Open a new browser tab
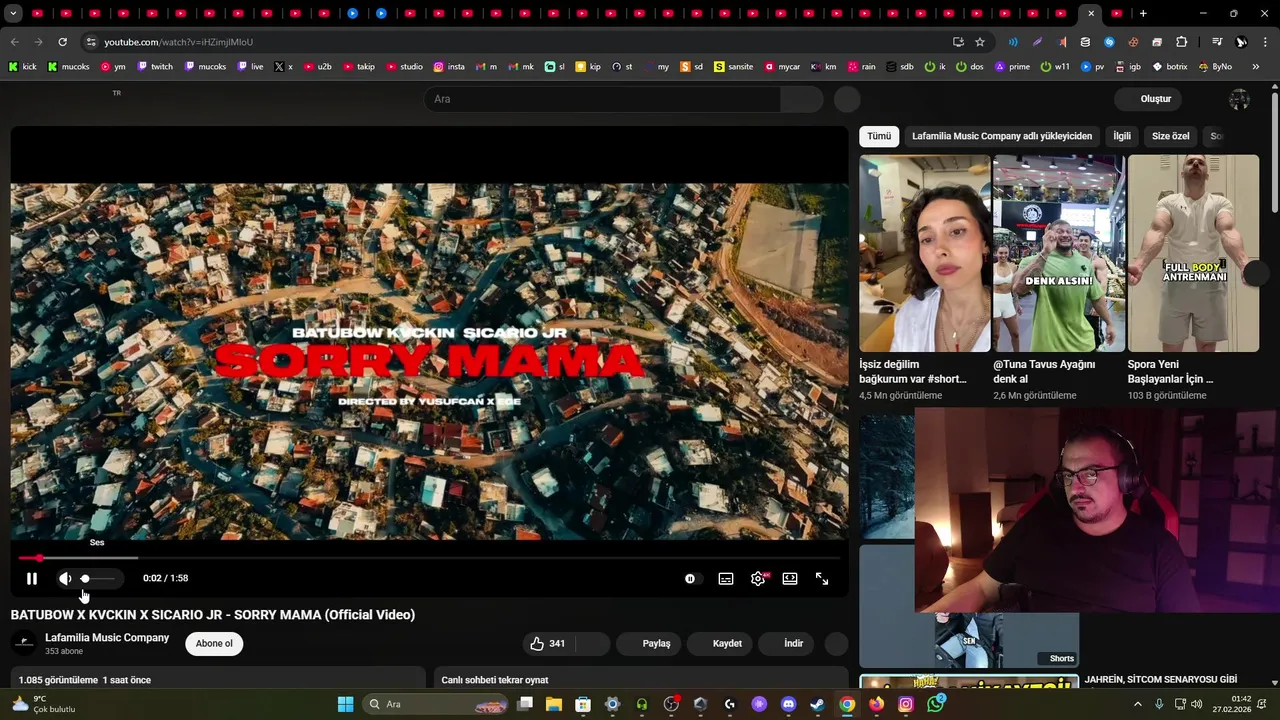This screenshot has width=1280, height=720. pyautogui.click(x=1143, y=13)
